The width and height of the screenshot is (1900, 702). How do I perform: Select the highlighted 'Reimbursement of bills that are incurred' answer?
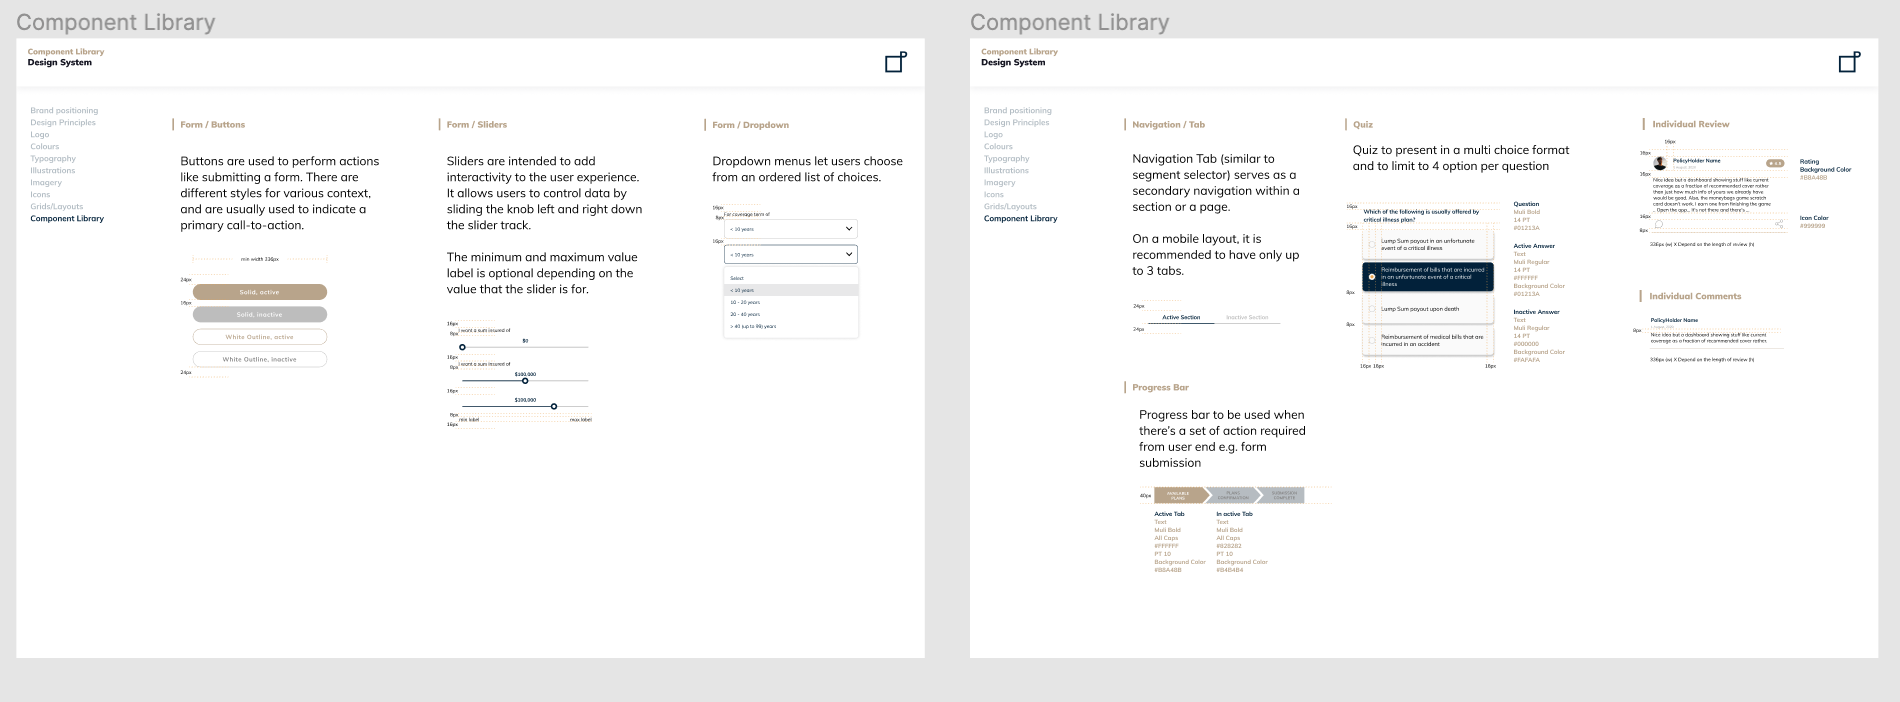tap(1427, 277)
